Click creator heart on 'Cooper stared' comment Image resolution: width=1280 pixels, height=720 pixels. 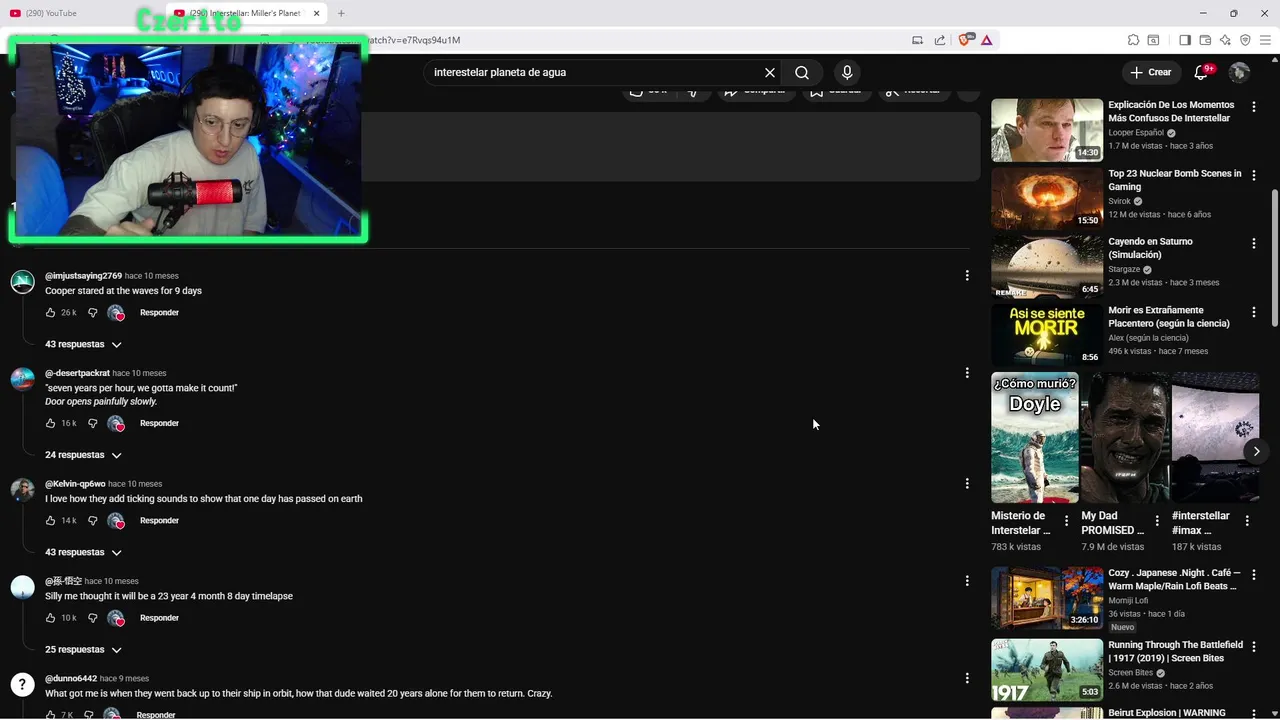click(116, 313)
